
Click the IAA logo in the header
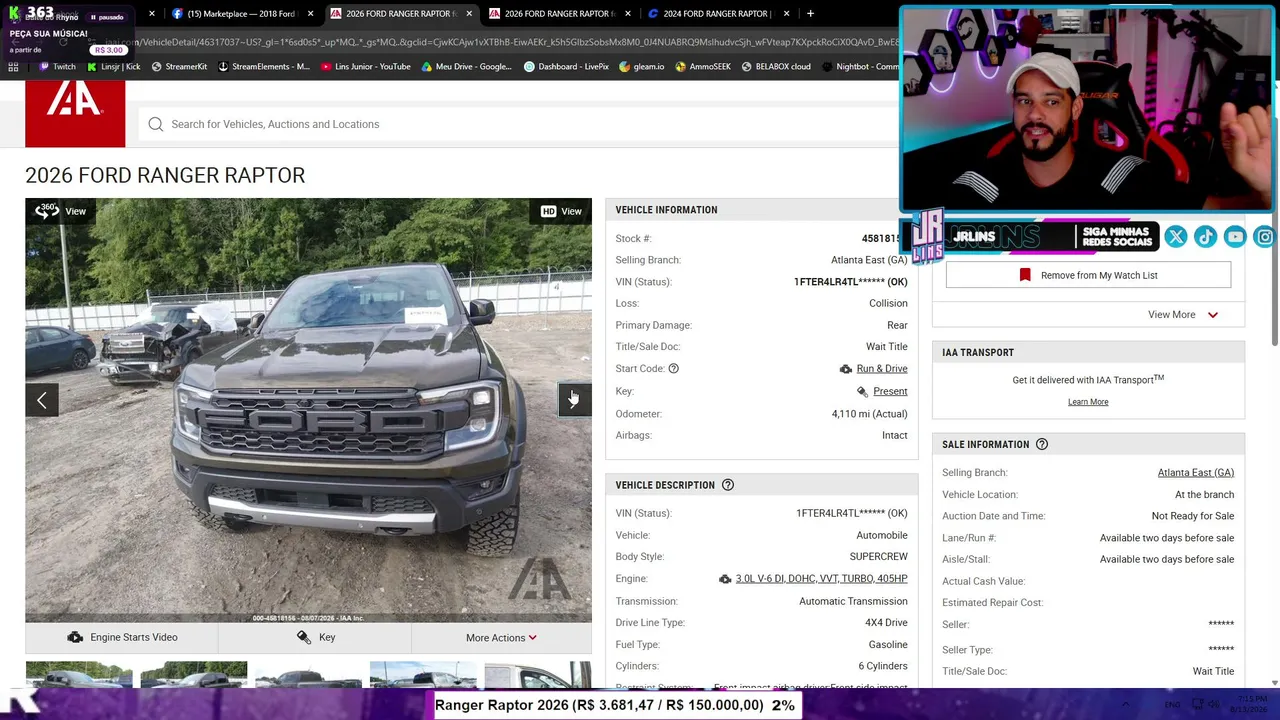coord(75,114)
